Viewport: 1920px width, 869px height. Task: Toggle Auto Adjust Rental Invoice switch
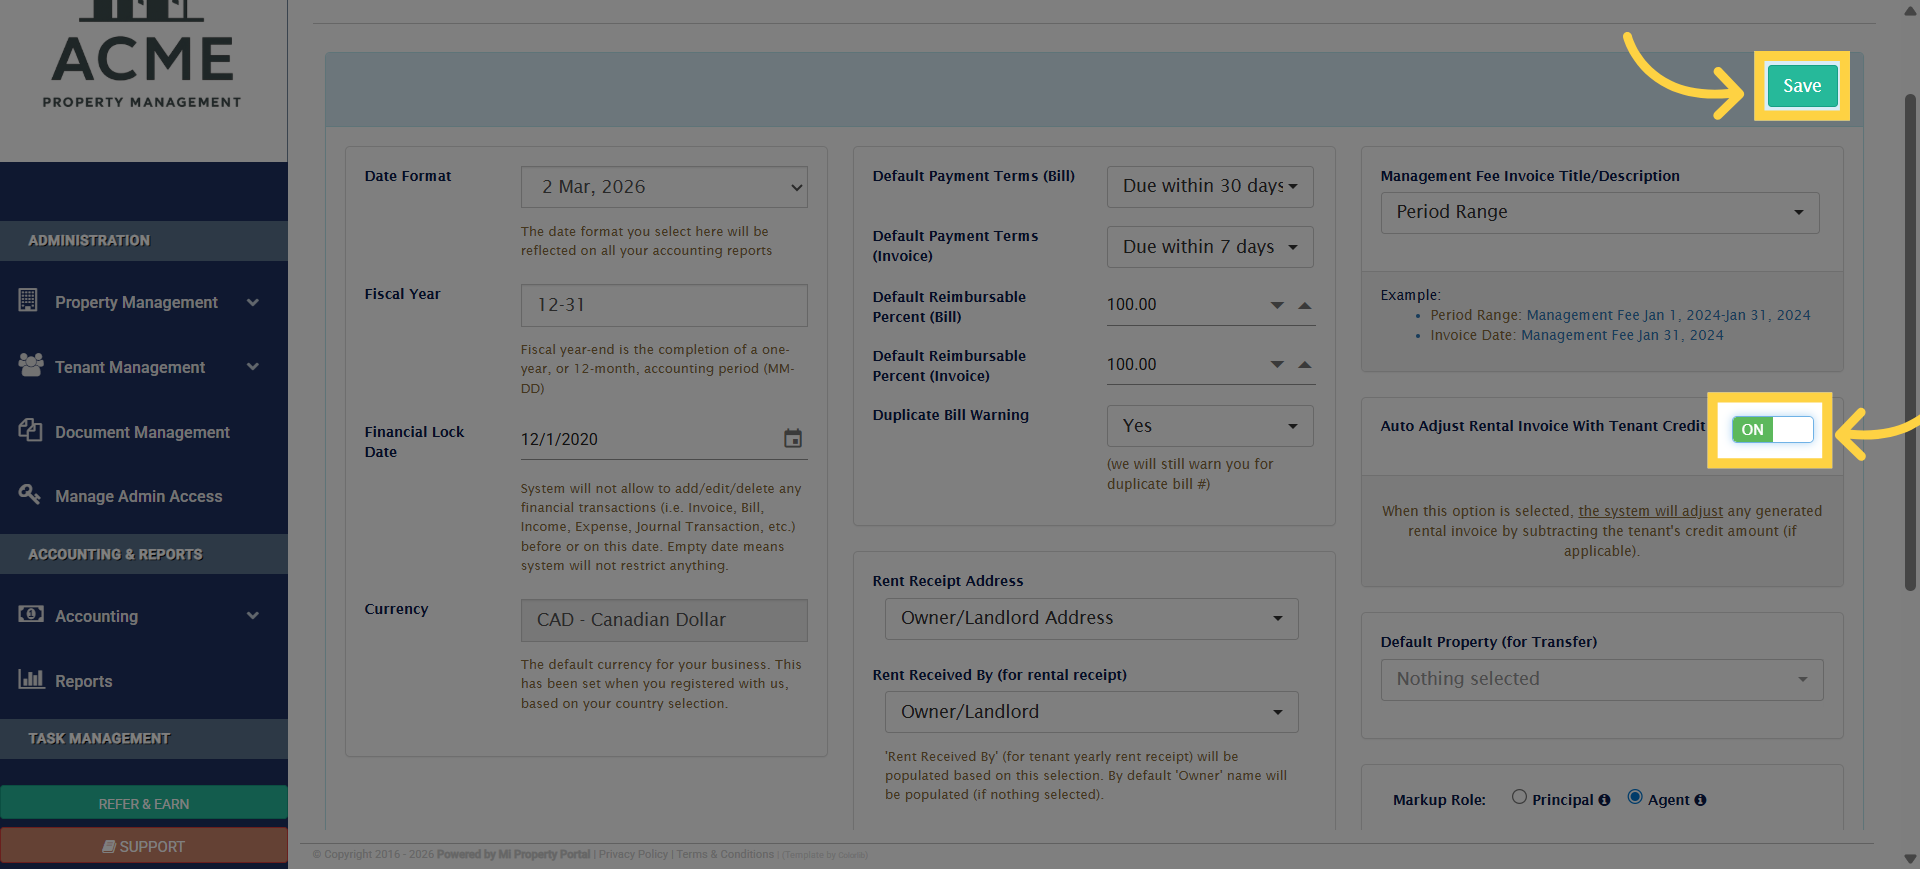(1772, 430)
